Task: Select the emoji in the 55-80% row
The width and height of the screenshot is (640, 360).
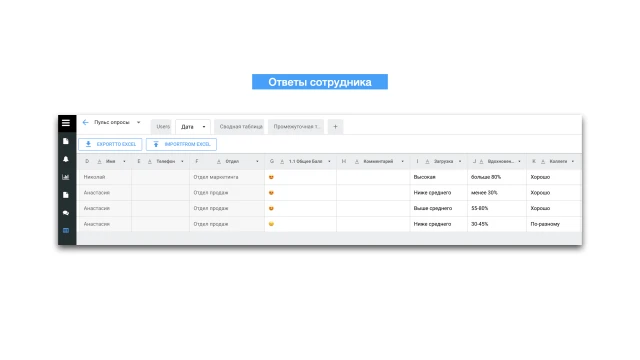Action: point(271,208)
